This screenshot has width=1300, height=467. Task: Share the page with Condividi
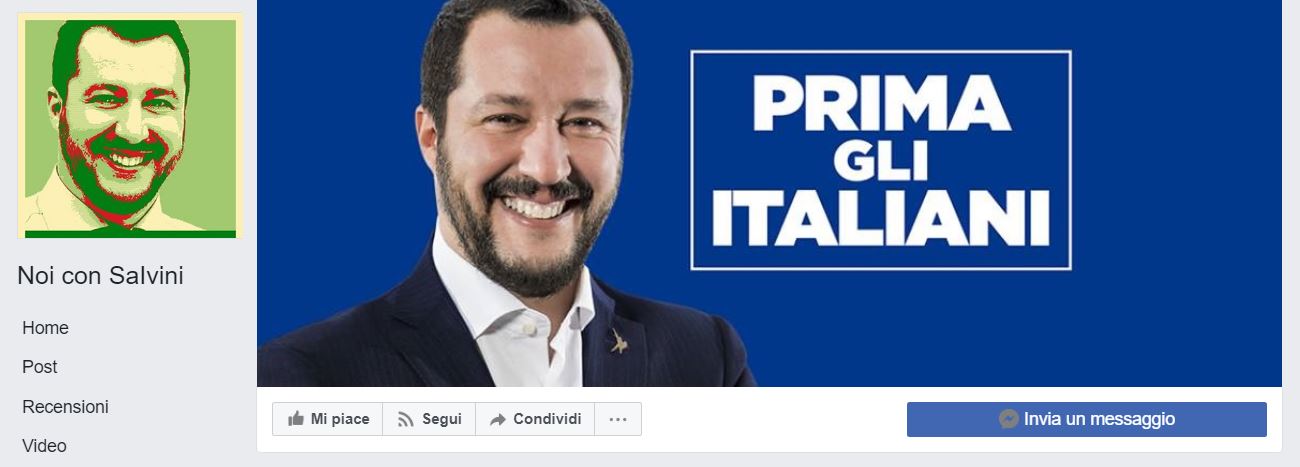click(x=535, y=419)
